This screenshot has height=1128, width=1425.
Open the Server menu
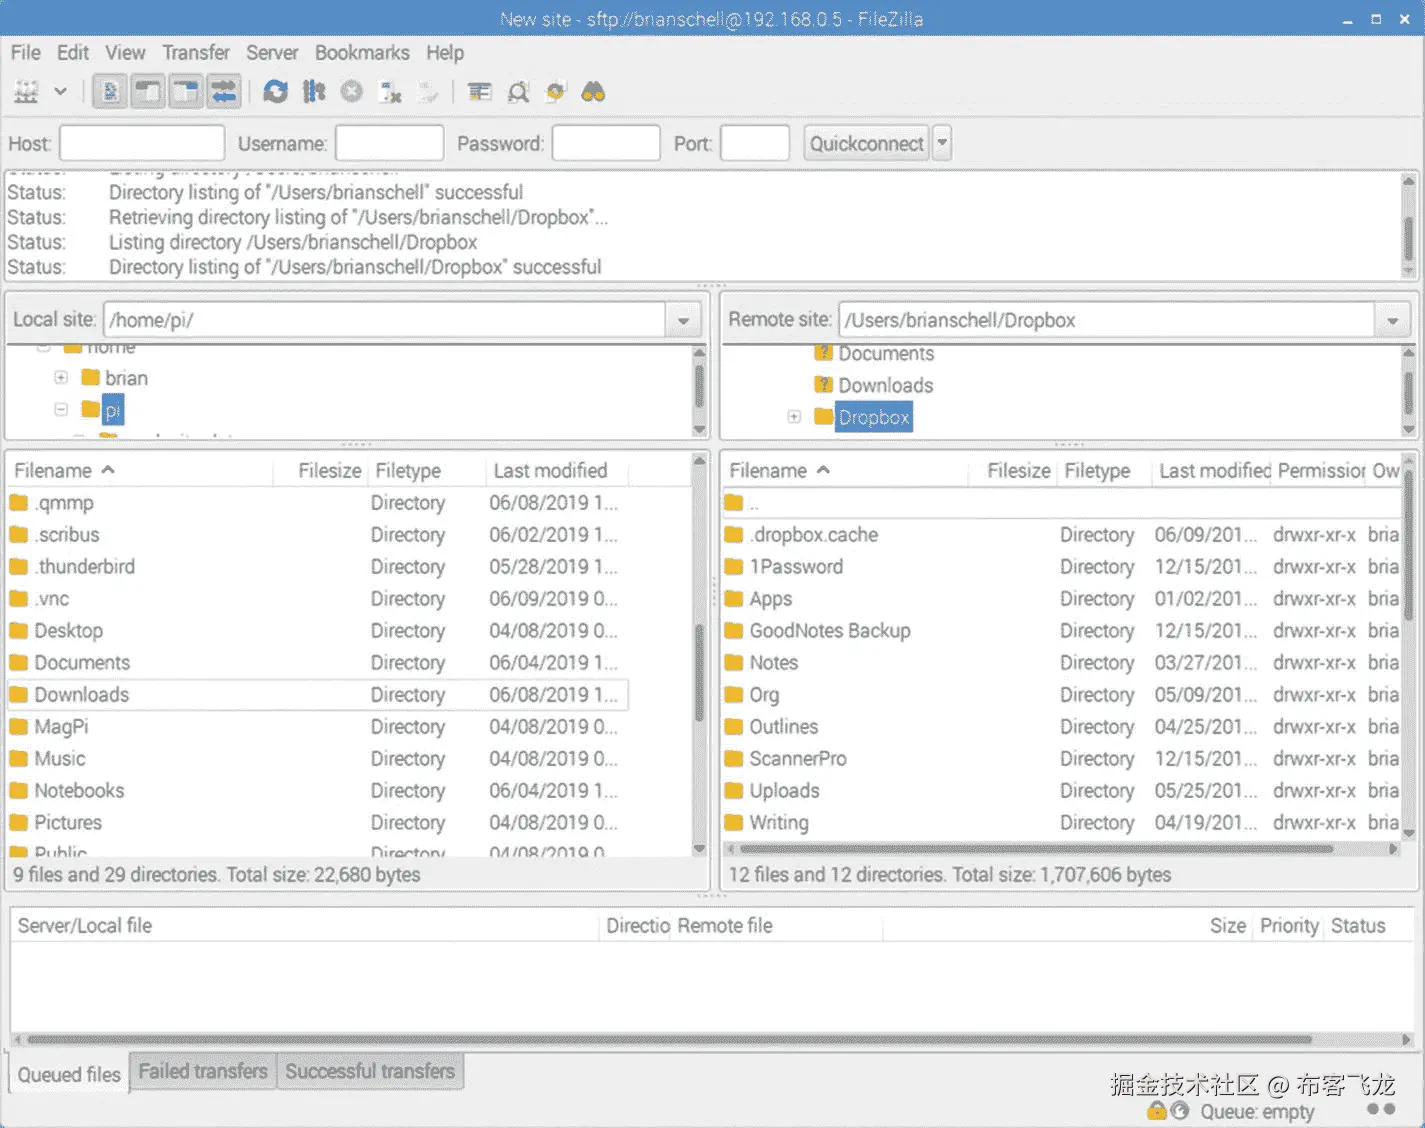pyautogui.click(x=272, y=53)
